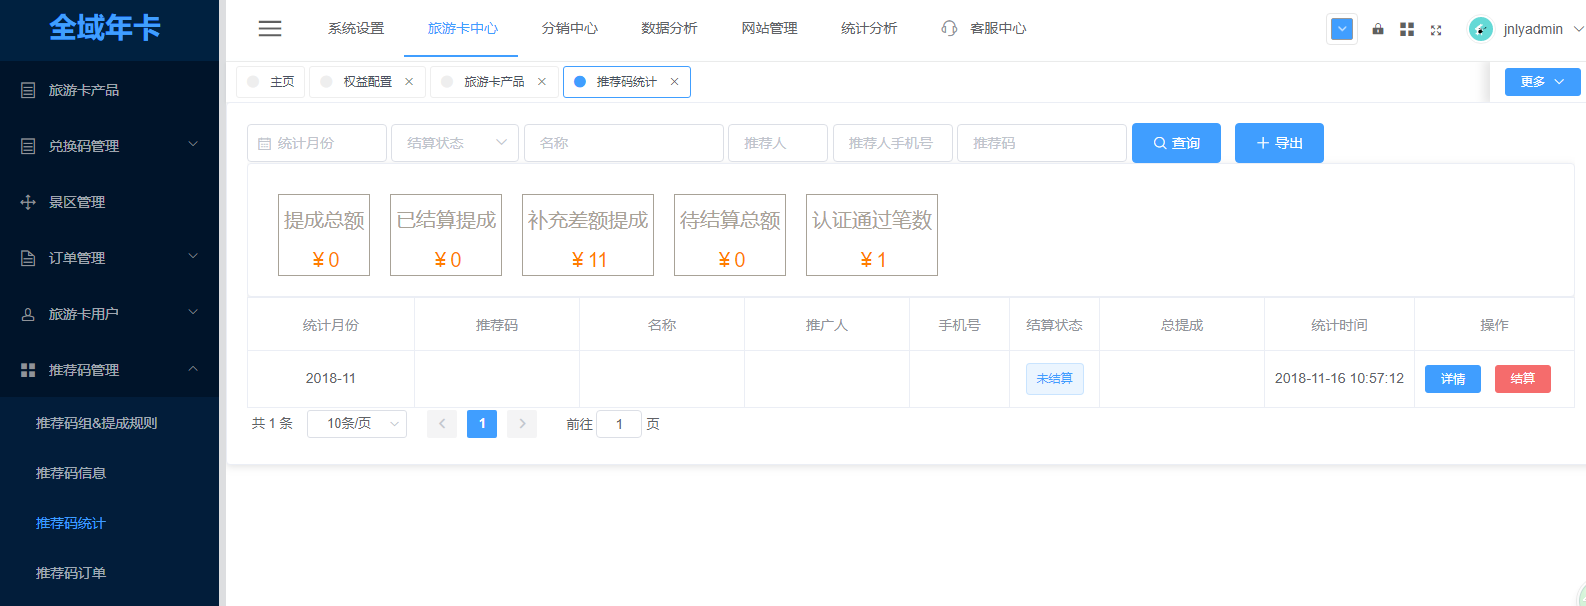1586x606 pixels.
Task: Expand the 订单管理 sidebar menu
Action: 193,256
